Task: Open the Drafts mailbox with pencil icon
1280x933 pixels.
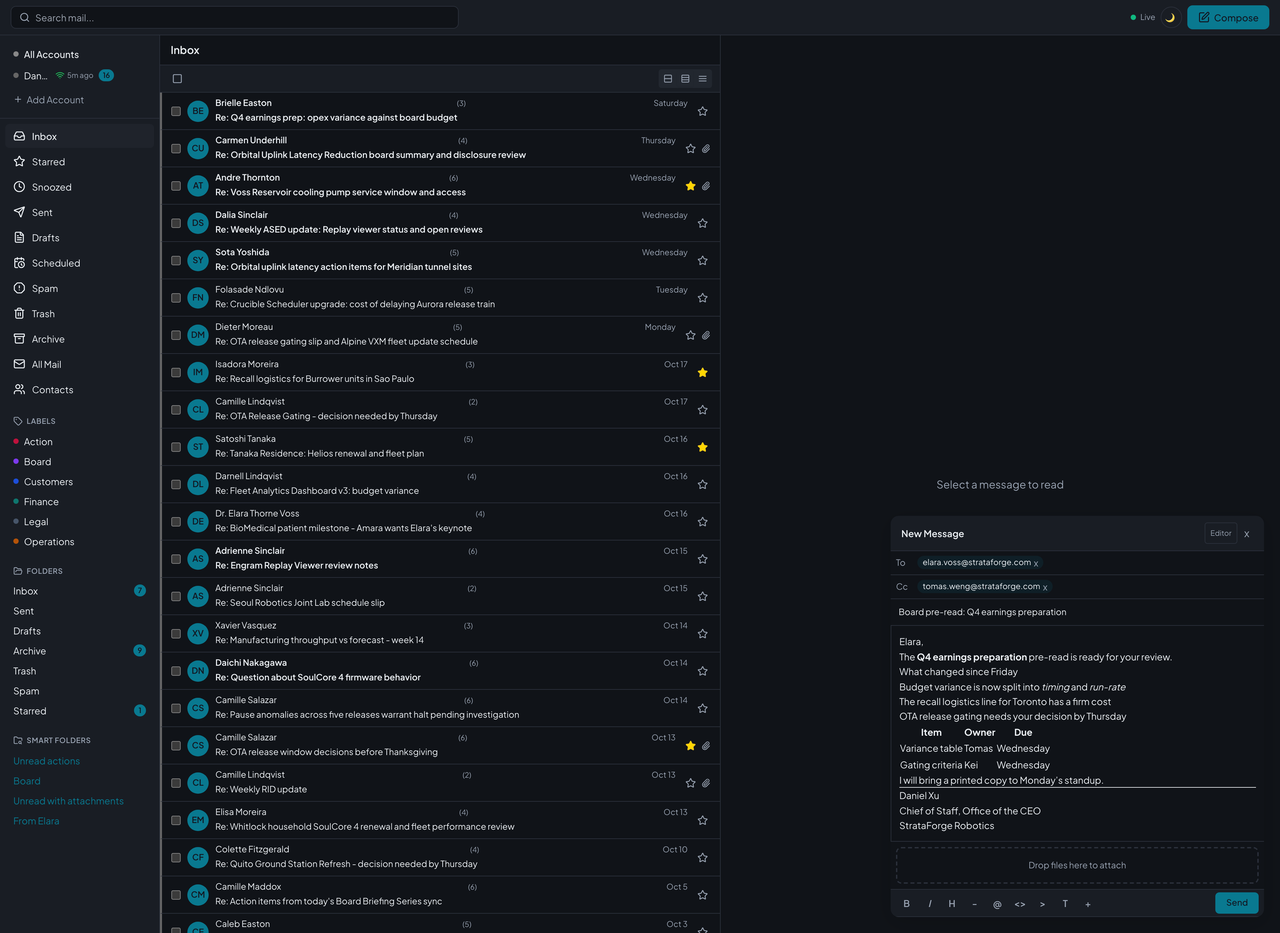Action: (x=80, y=238)
